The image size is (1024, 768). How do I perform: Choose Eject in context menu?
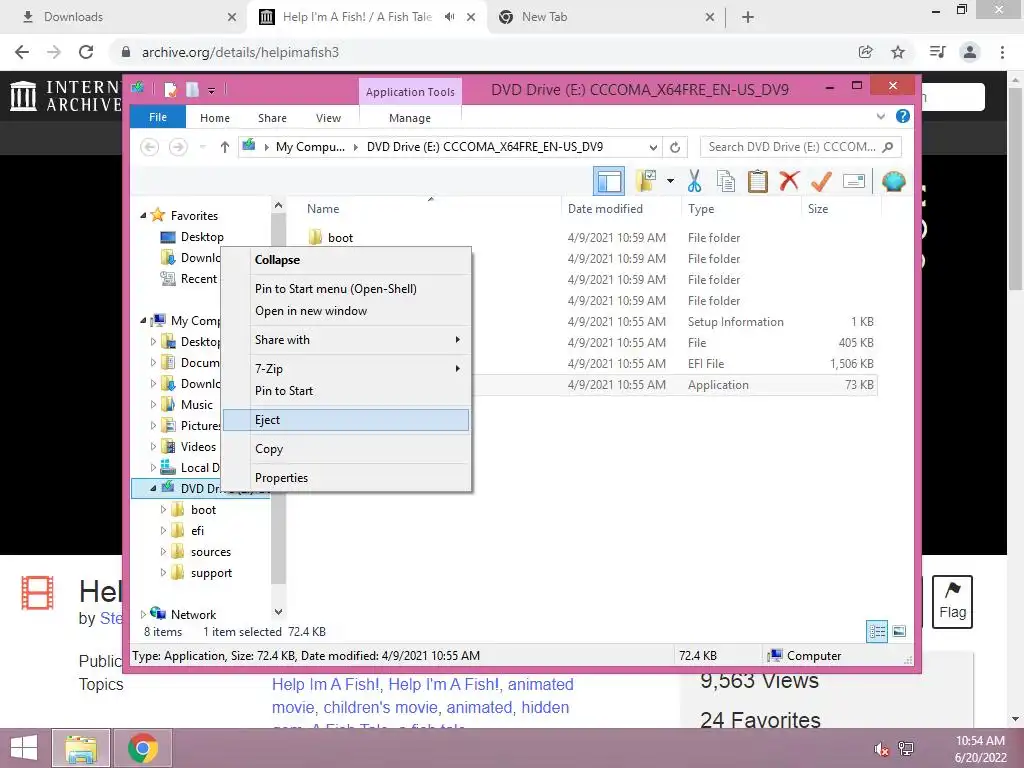(346, 420)
